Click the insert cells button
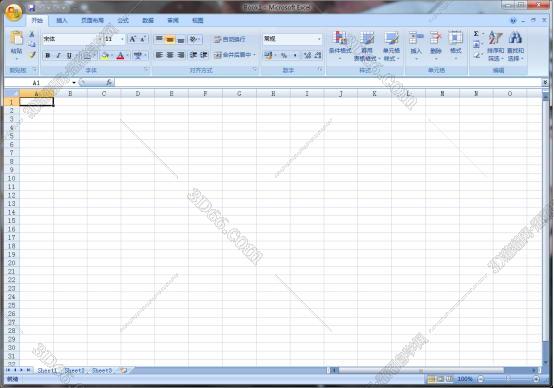The width and height of the screenshot is (554, 388). (x=416, y=46)
